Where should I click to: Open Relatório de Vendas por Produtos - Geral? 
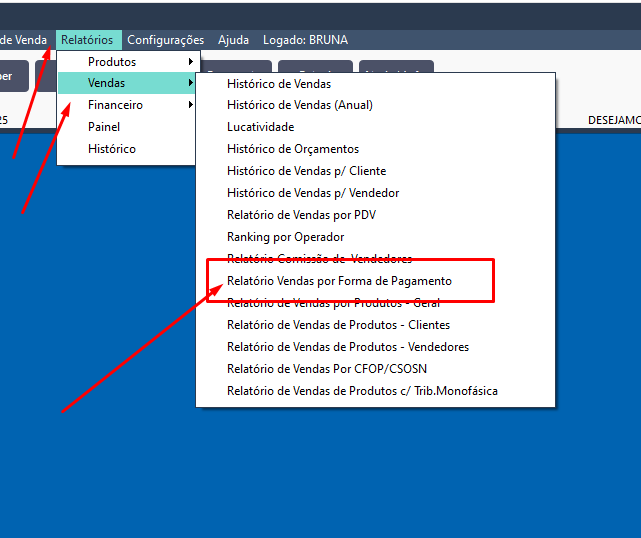375,303
